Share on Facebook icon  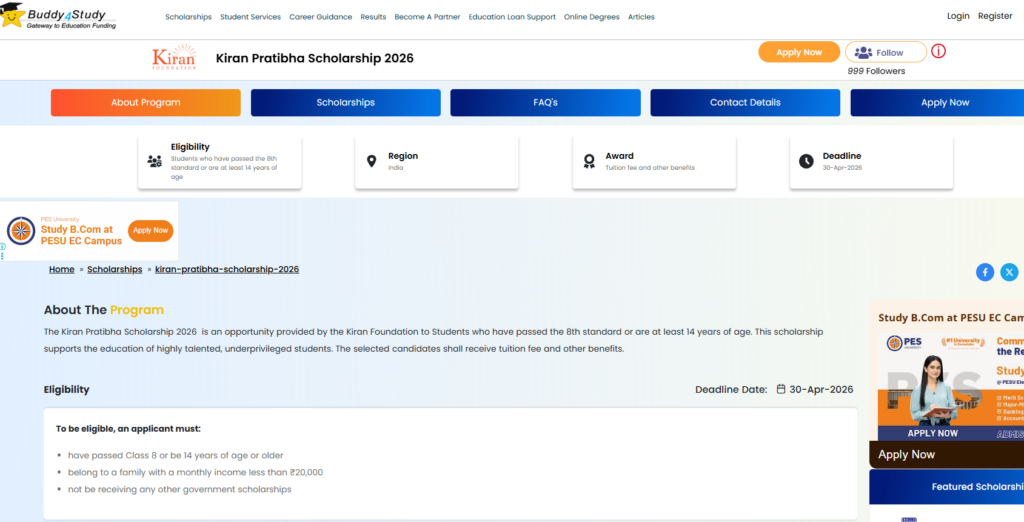985,272
